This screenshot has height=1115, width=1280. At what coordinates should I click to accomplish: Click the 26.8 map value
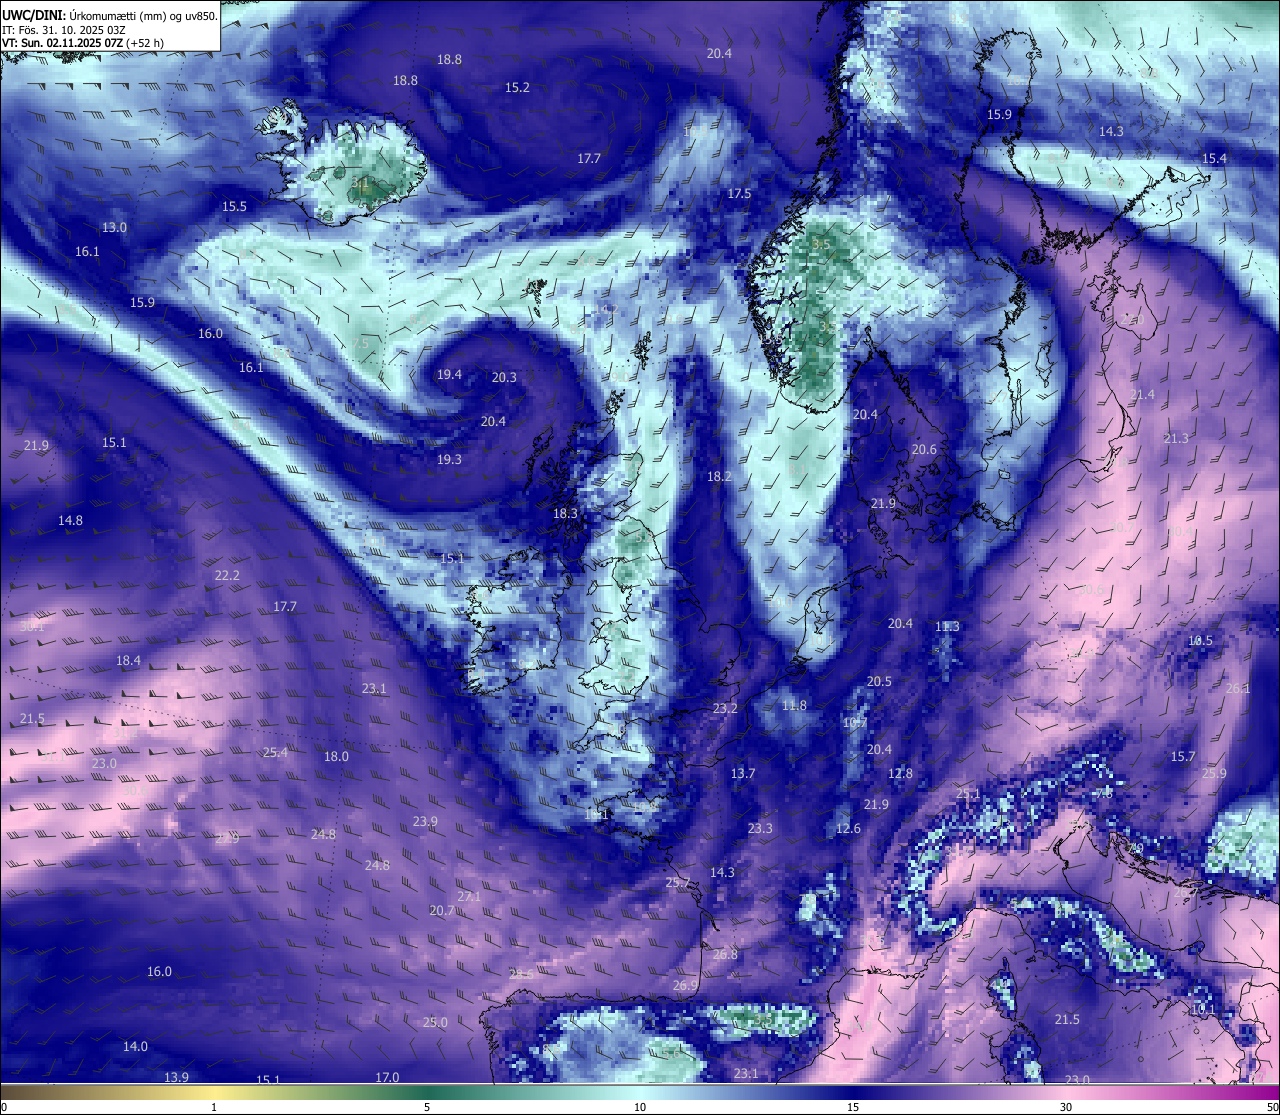(725, 955)
